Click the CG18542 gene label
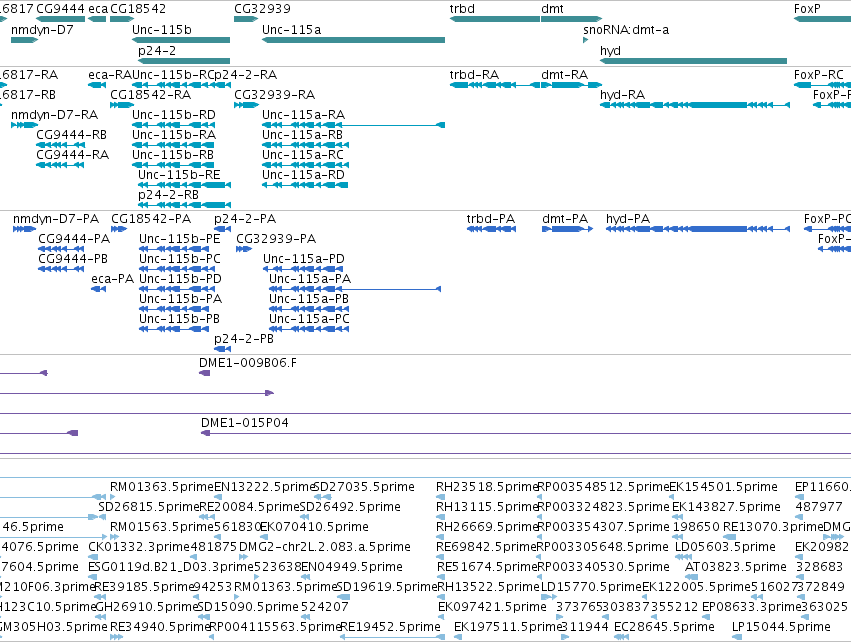This screenshot has height=642, width=851. (138, 9)
